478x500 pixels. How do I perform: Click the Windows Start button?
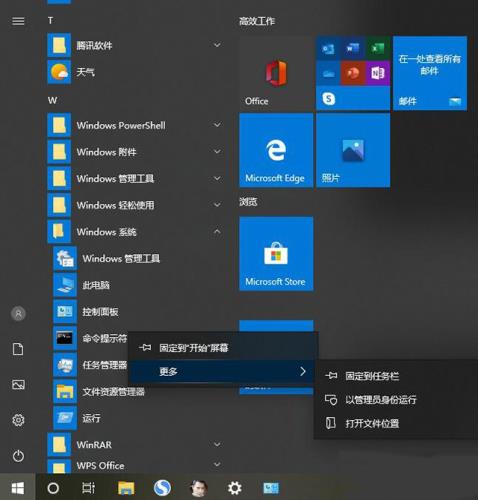pyautogui.click(x=18, y=488)
